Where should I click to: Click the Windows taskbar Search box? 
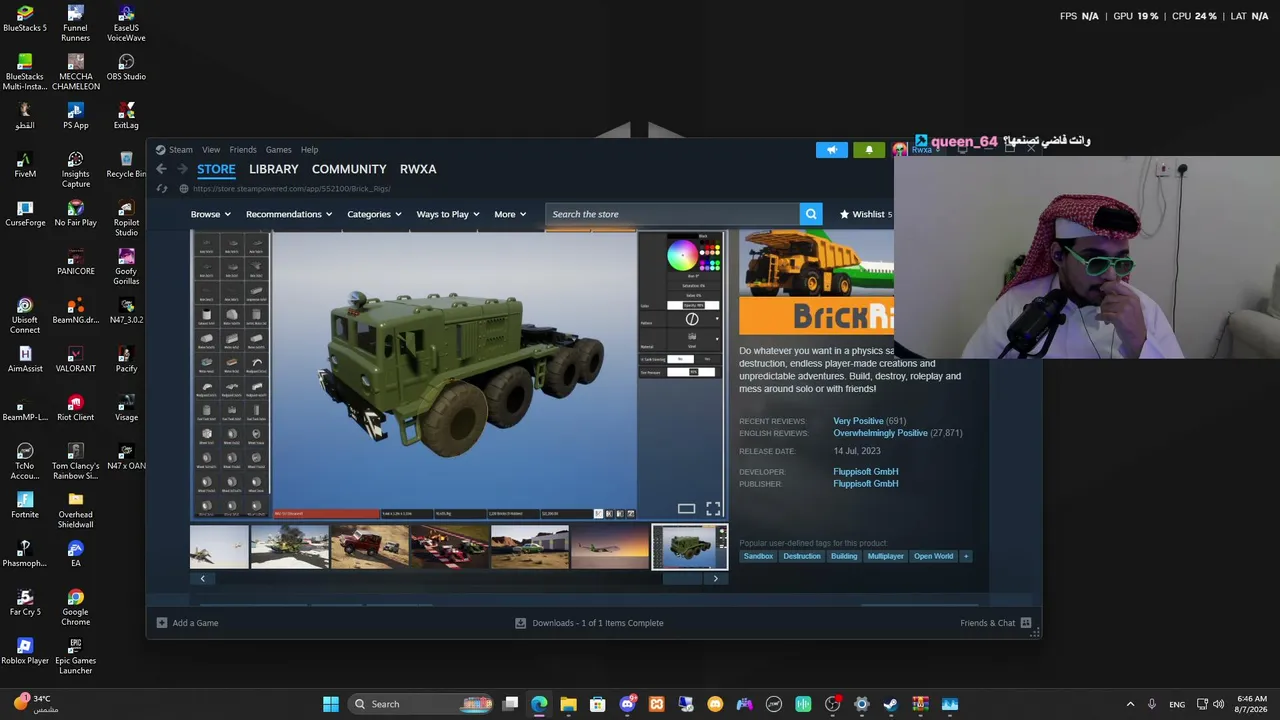(421, 704)
